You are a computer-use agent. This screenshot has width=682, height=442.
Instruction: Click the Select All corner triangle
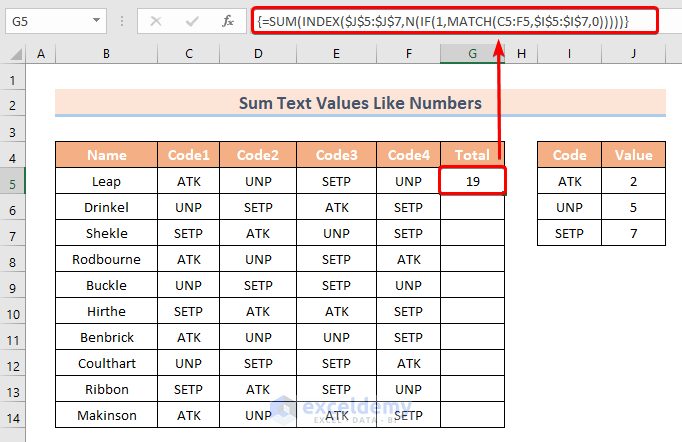click(x=13, y=54)
